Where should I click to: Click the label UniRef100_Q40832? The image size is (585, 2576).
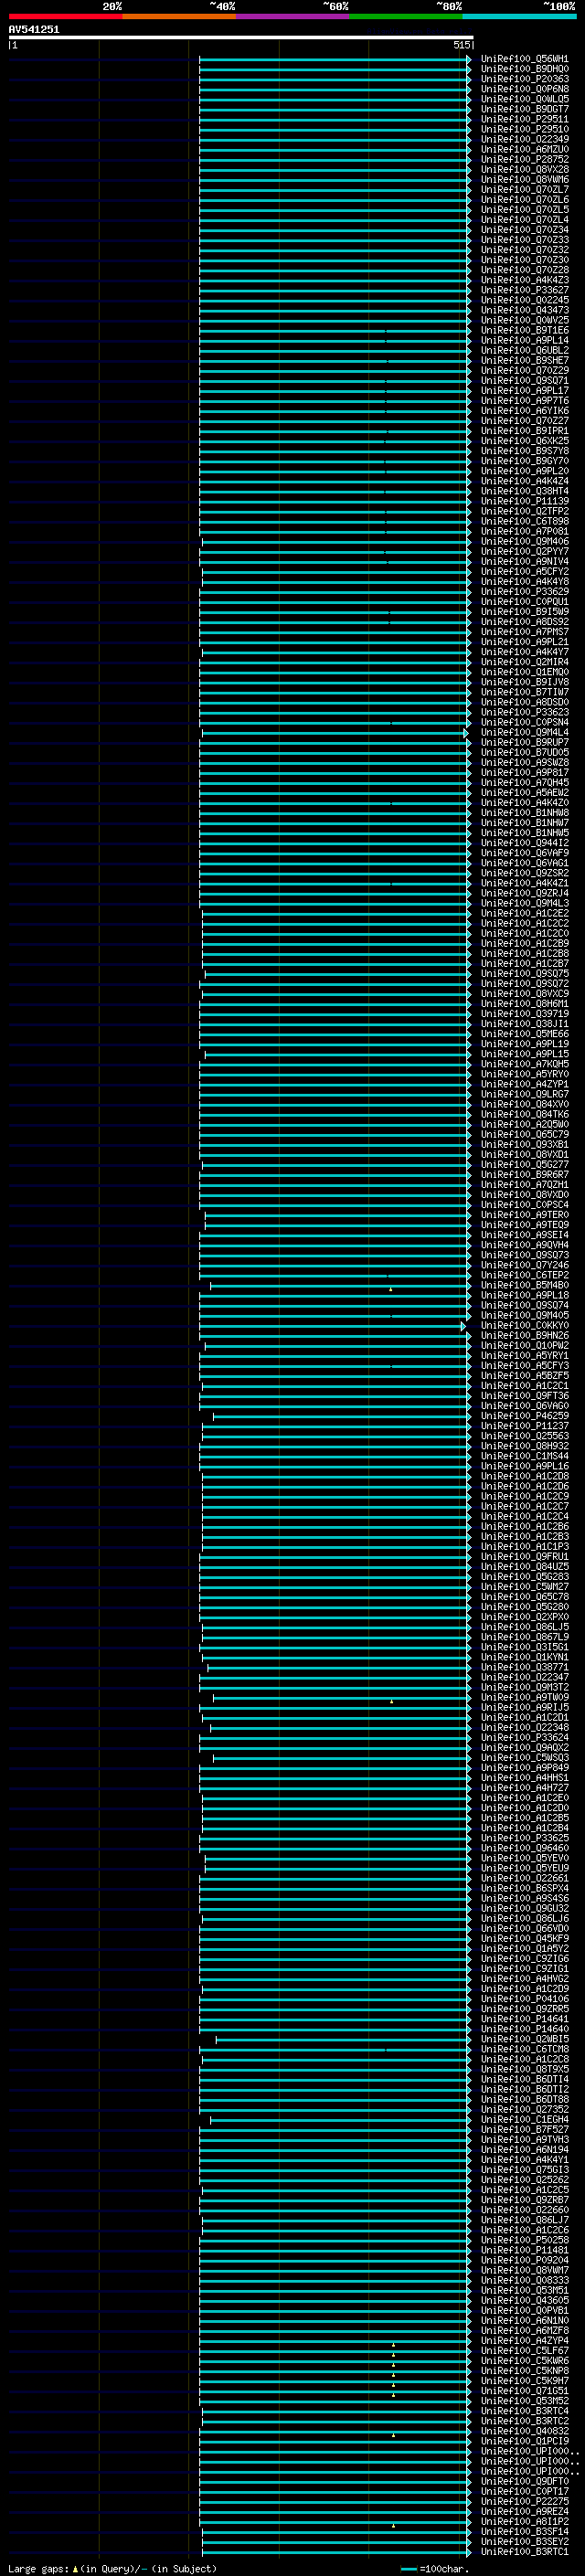pyautogui.click(x=525, y=2431)
